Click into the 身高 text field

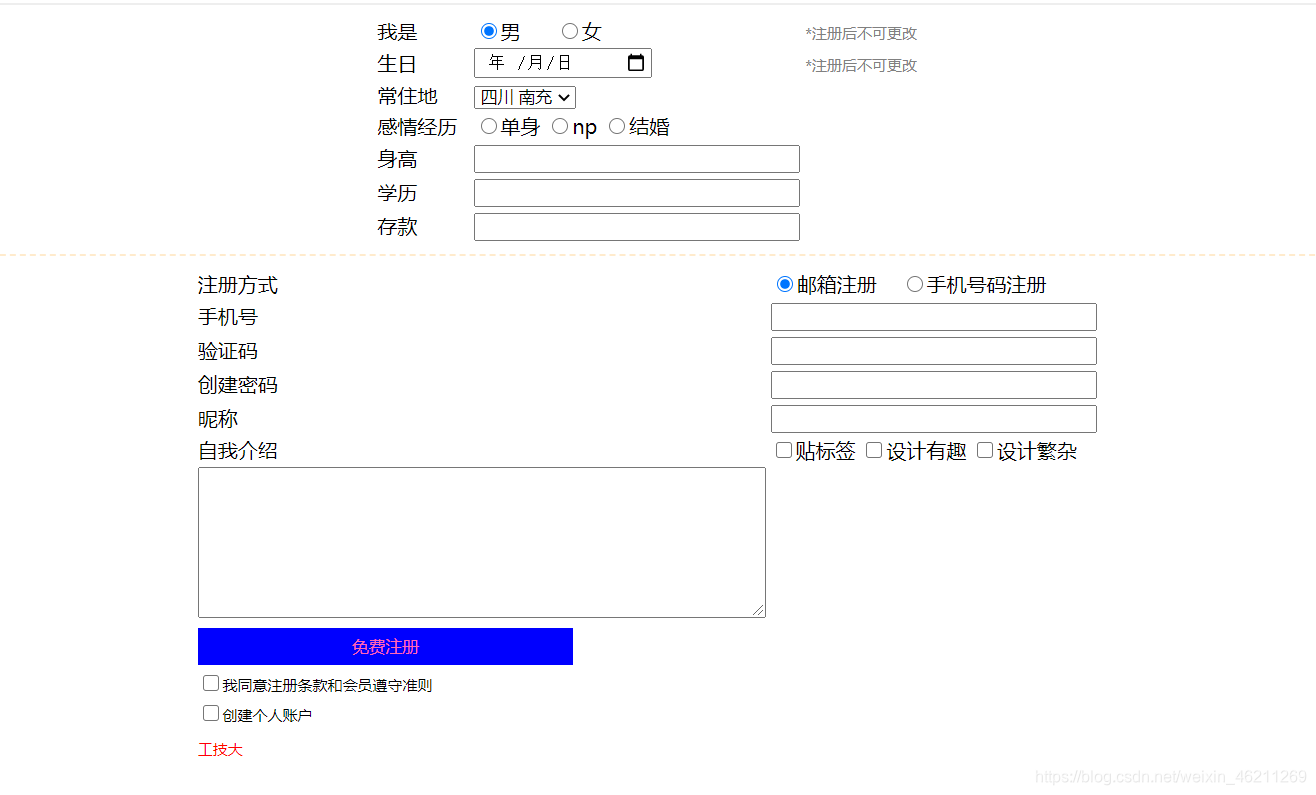pos(637,159)
